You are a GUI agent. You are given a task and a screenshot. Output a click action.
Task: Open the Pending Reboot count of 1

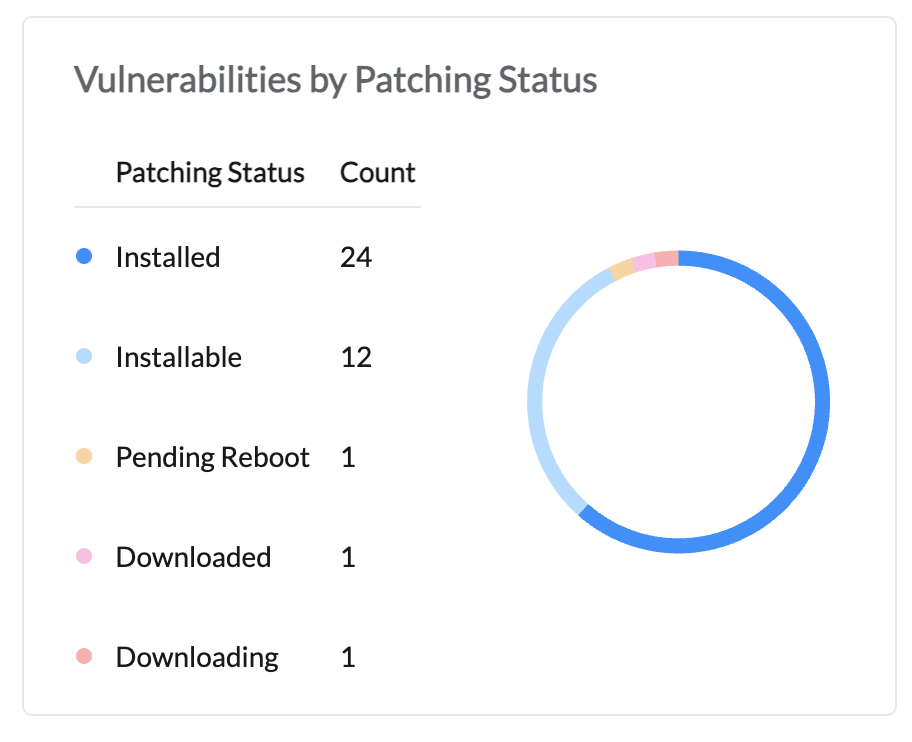pyautogui.click(x=348, y=457)
